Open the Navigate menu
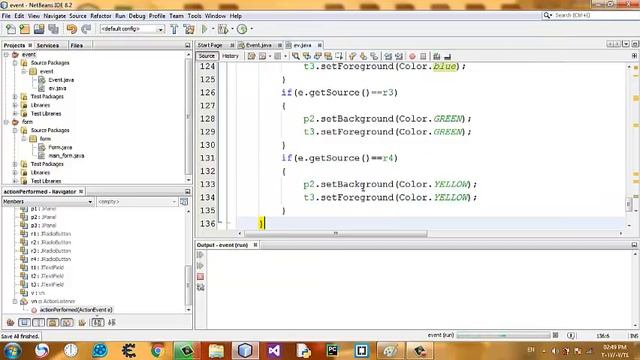Image resolution: width=640 pixels, height=360 pixels. (55, 16)
